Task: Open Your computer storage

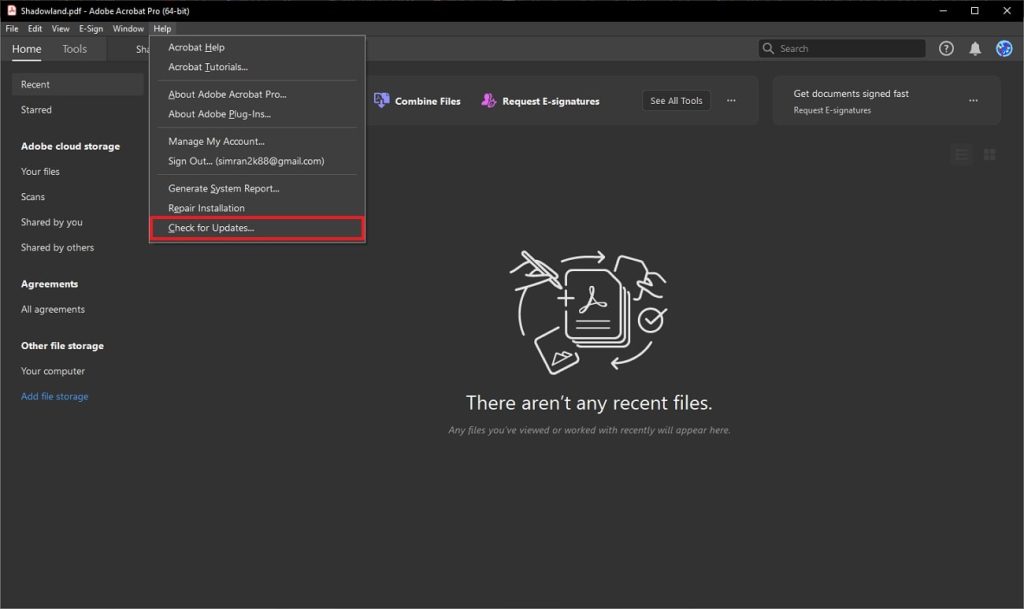Action: (53, 371)
